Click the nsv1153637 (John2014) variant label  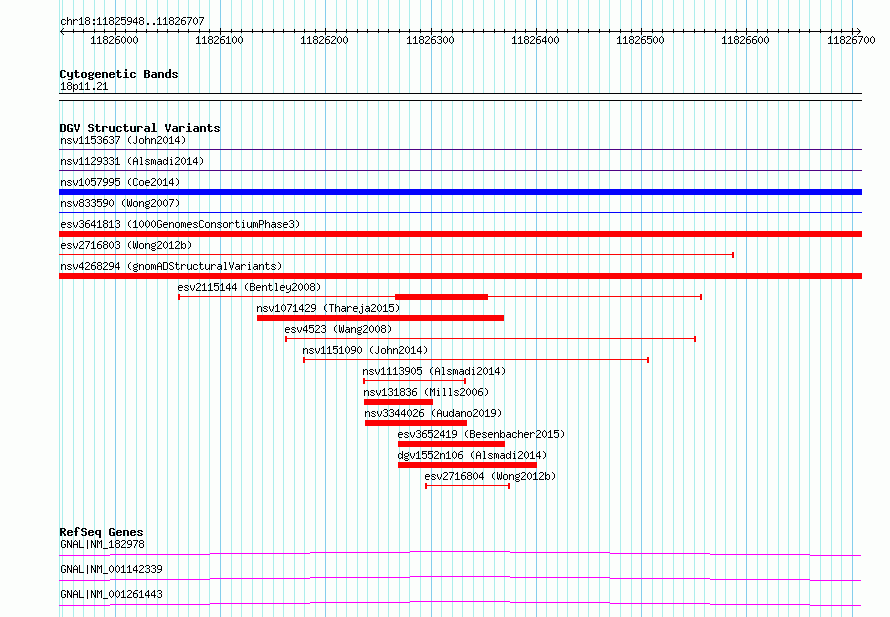click(123, 140)
